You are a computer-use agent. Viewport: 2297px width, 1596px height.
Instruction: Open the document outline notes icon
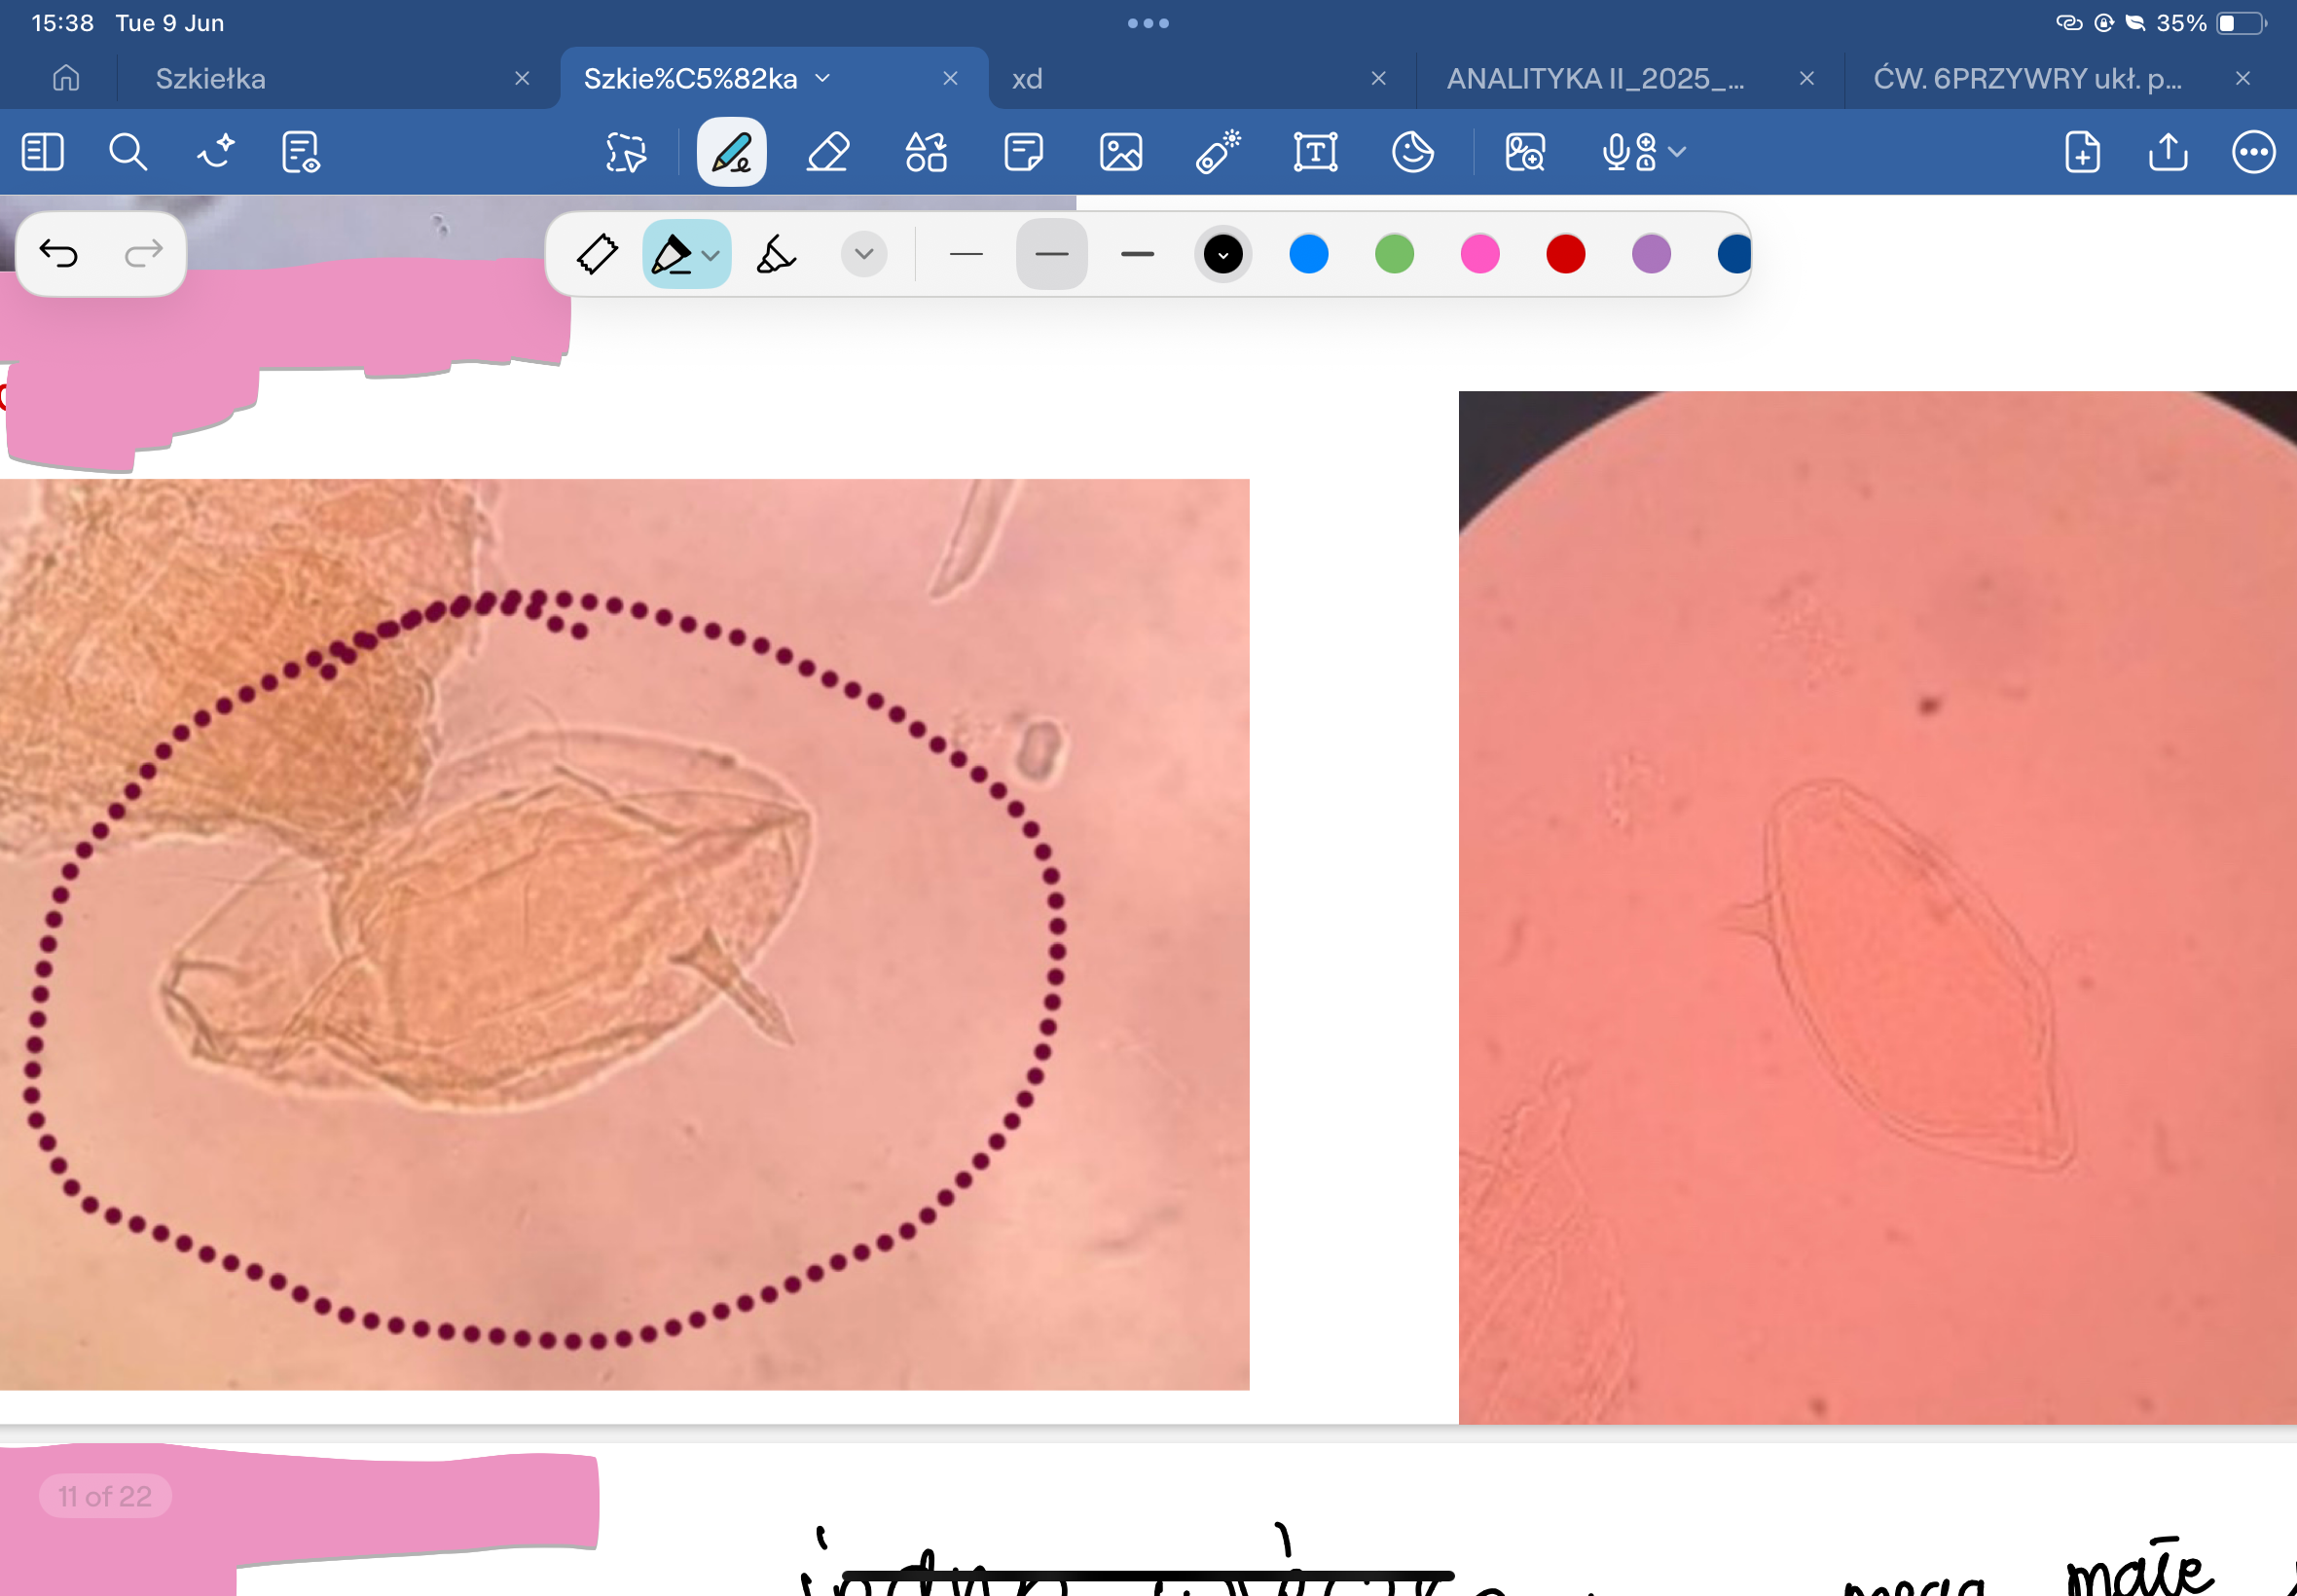[301, 152]
